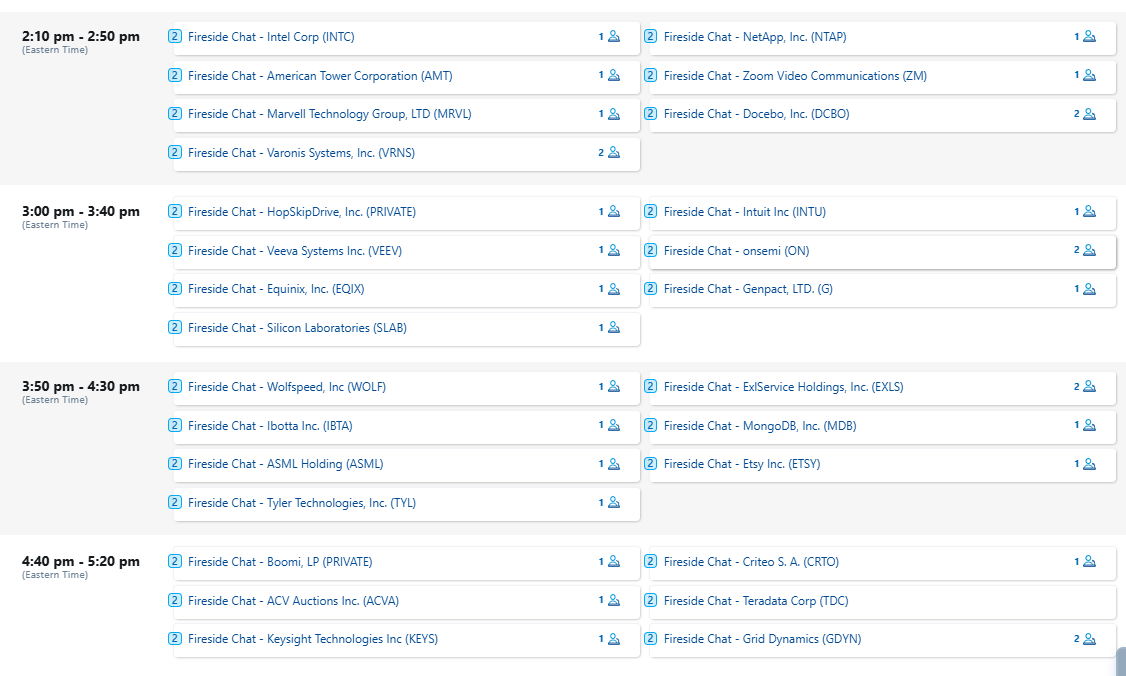The image size is (1126, 676).
Task: Click the attendee icon for ExlService Holdings (EXLS)
Action: tap(1089, 386)
